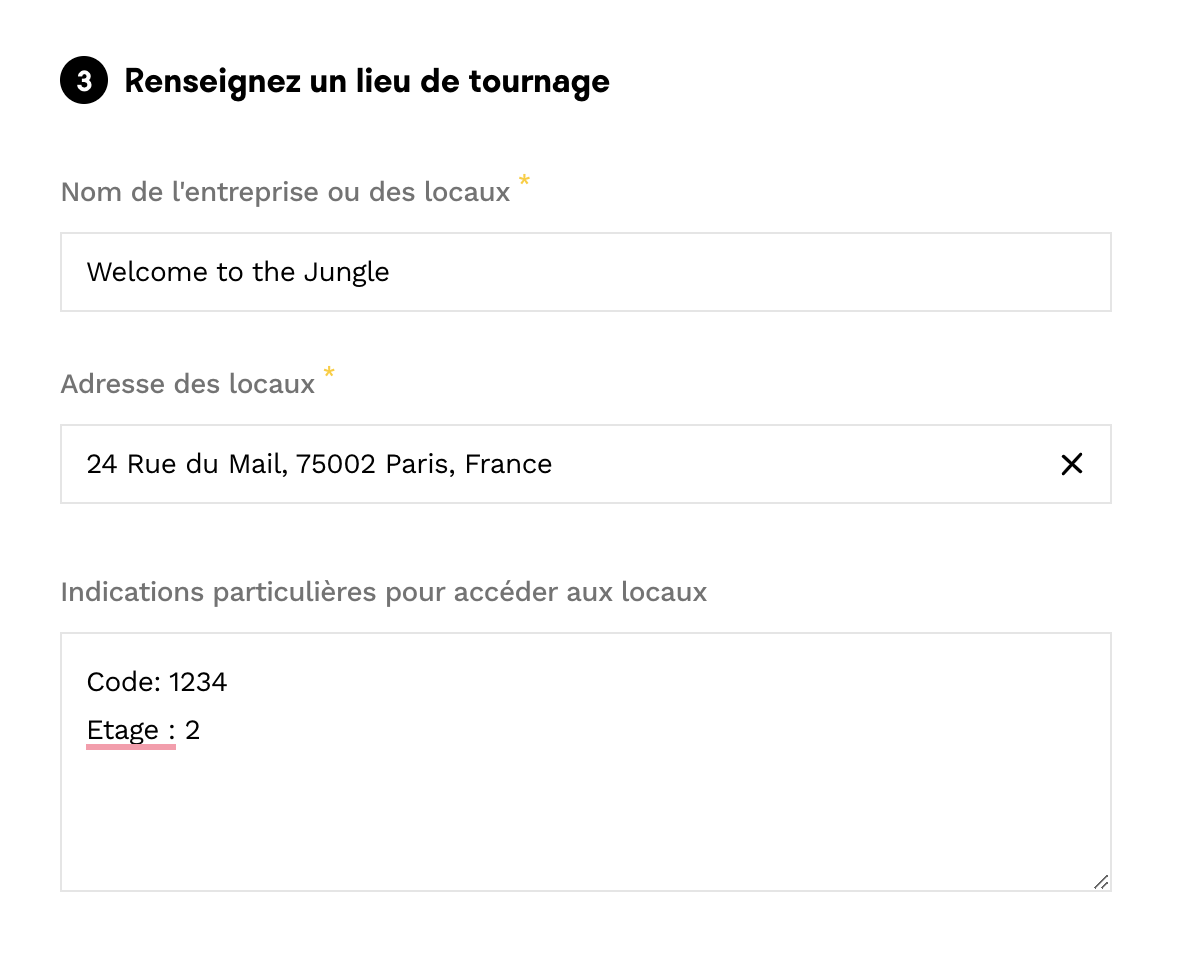
Task: Click the number '1234' in the textarea
Action: click(x=198, y=682)
